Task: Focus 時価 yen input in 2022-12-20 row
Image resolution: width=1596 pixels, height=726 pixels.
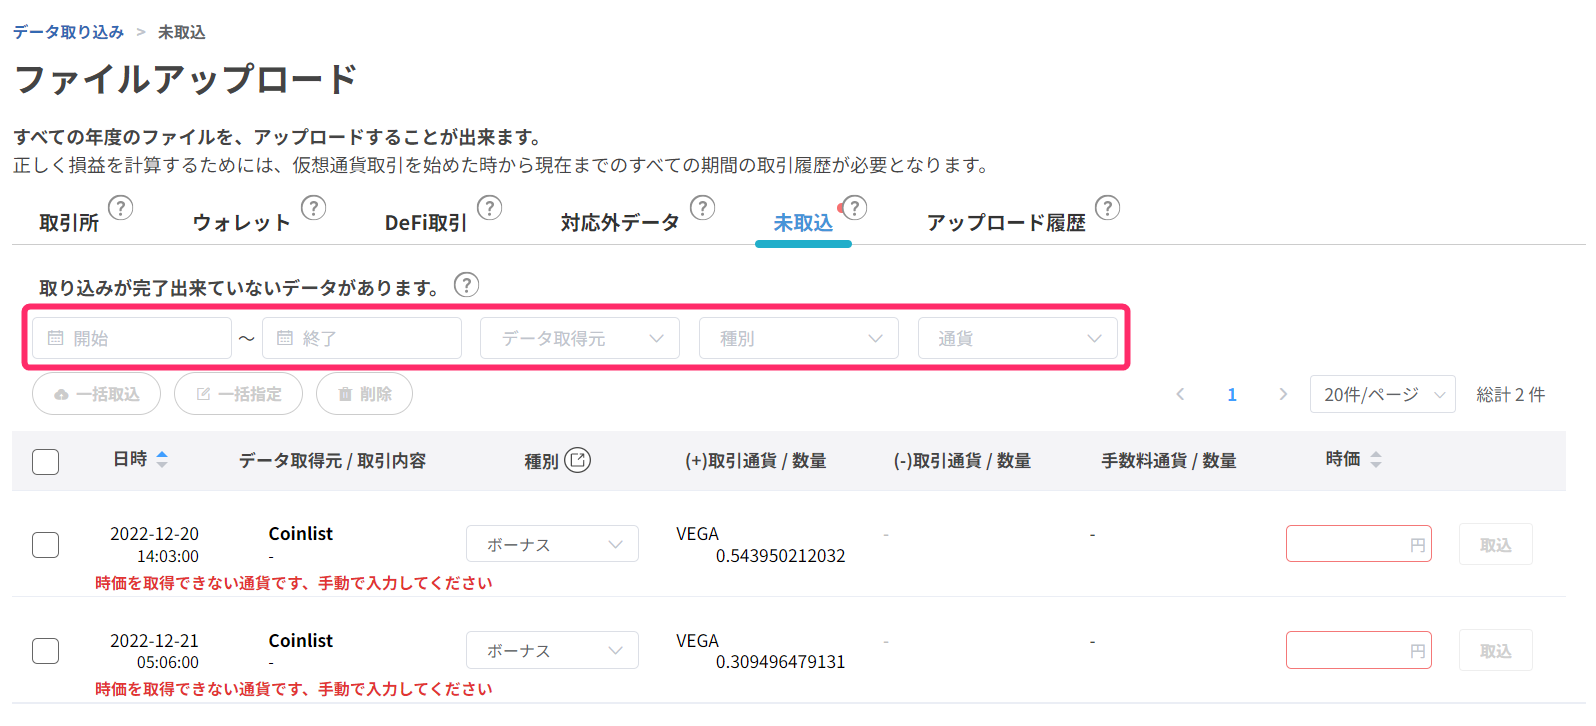Action: 1359,544
